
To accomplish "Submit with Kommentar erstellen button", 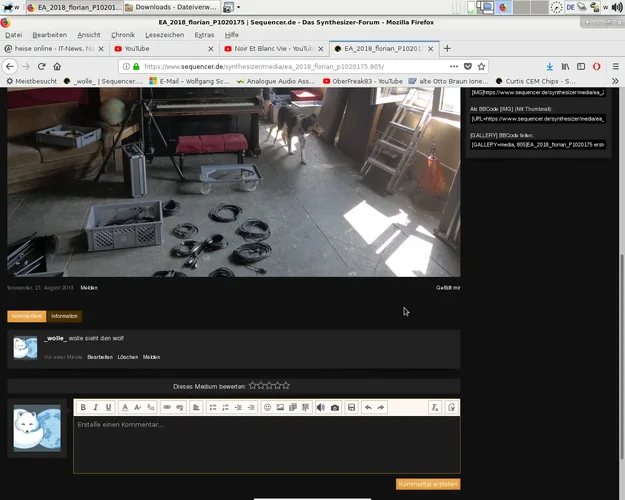I will (x=428, y=484).
